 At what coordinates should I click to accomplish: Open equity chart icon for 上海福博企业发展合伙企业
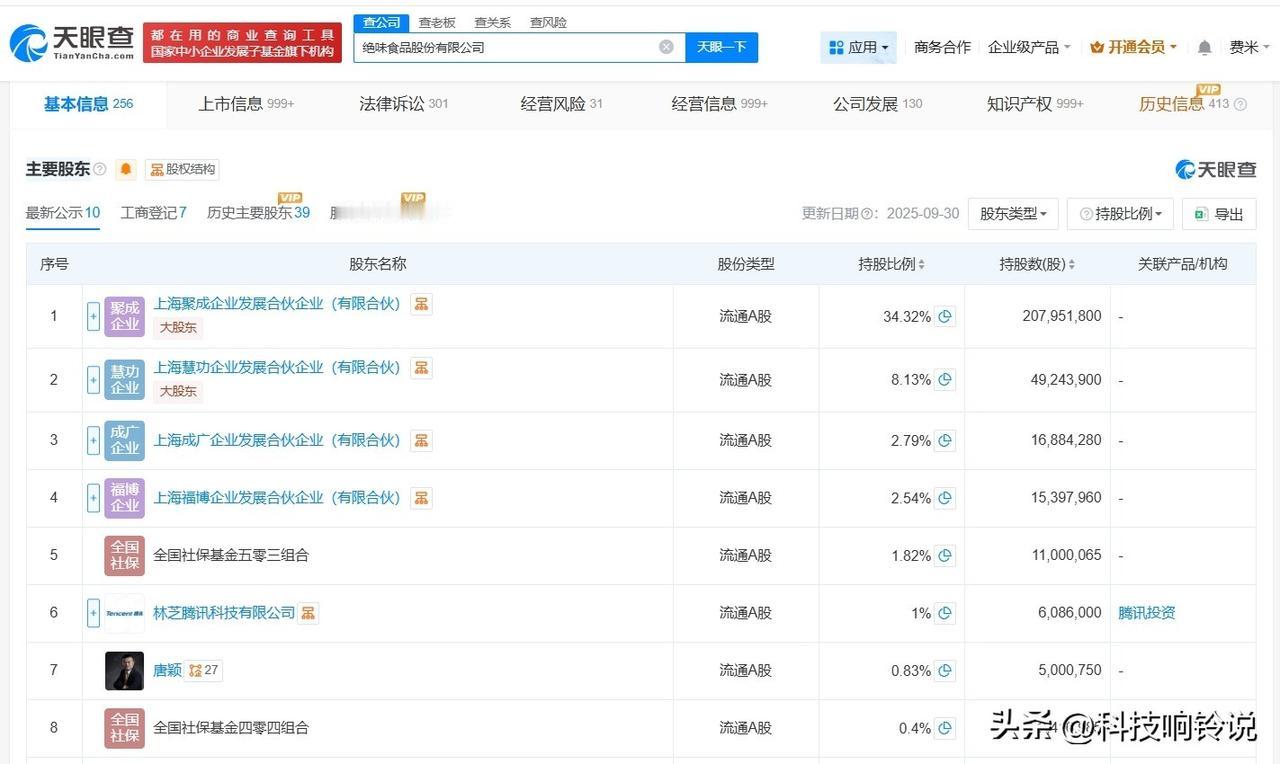422,498
